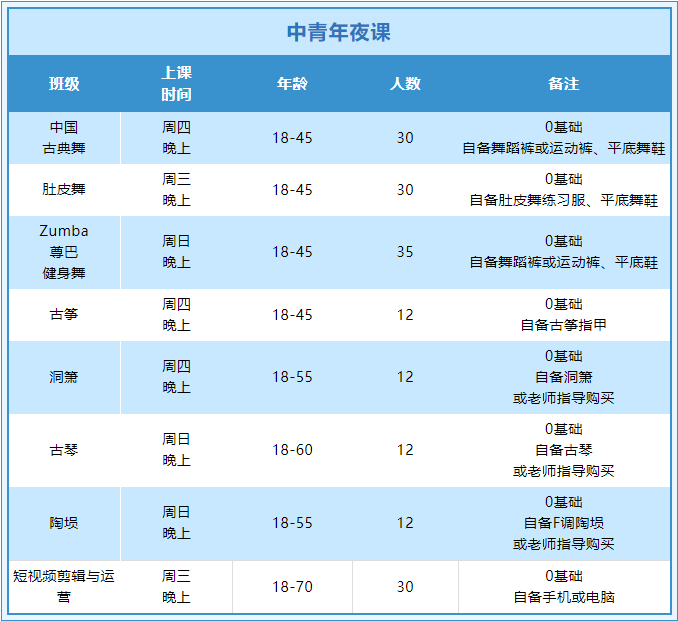Select the 古琴 class name cell

click(64, 450)
